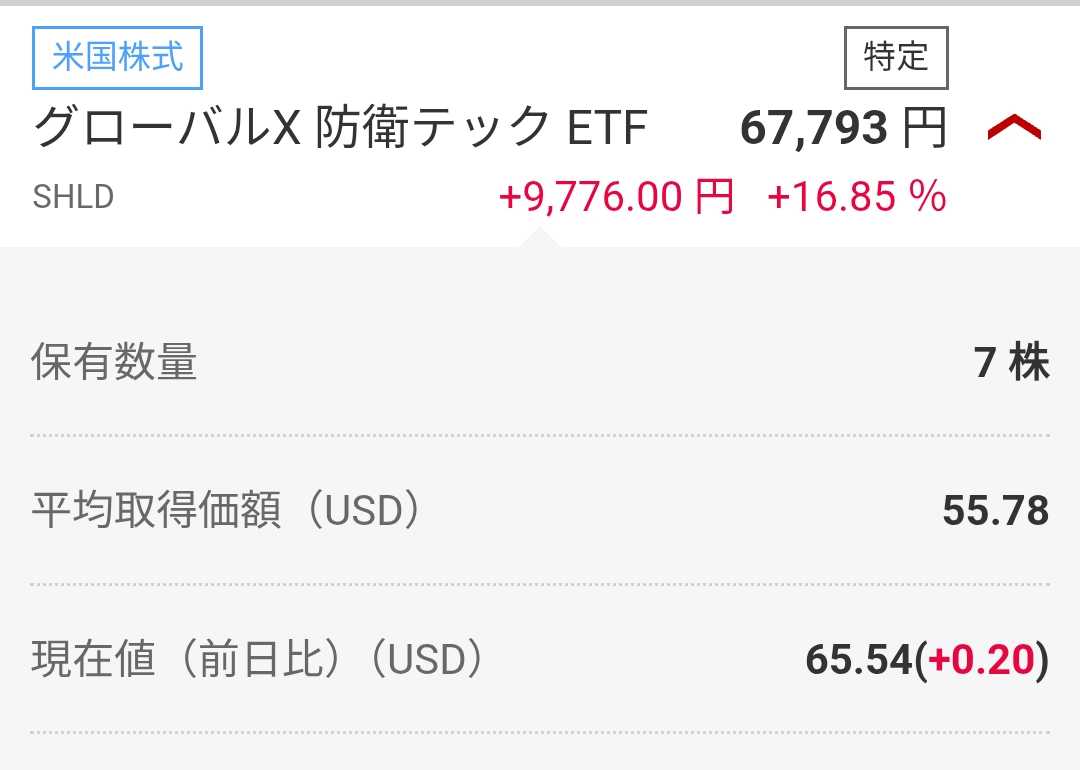Click the small pointer triangle under profit
Screen dimensions: 1080x770
point(540,238)
